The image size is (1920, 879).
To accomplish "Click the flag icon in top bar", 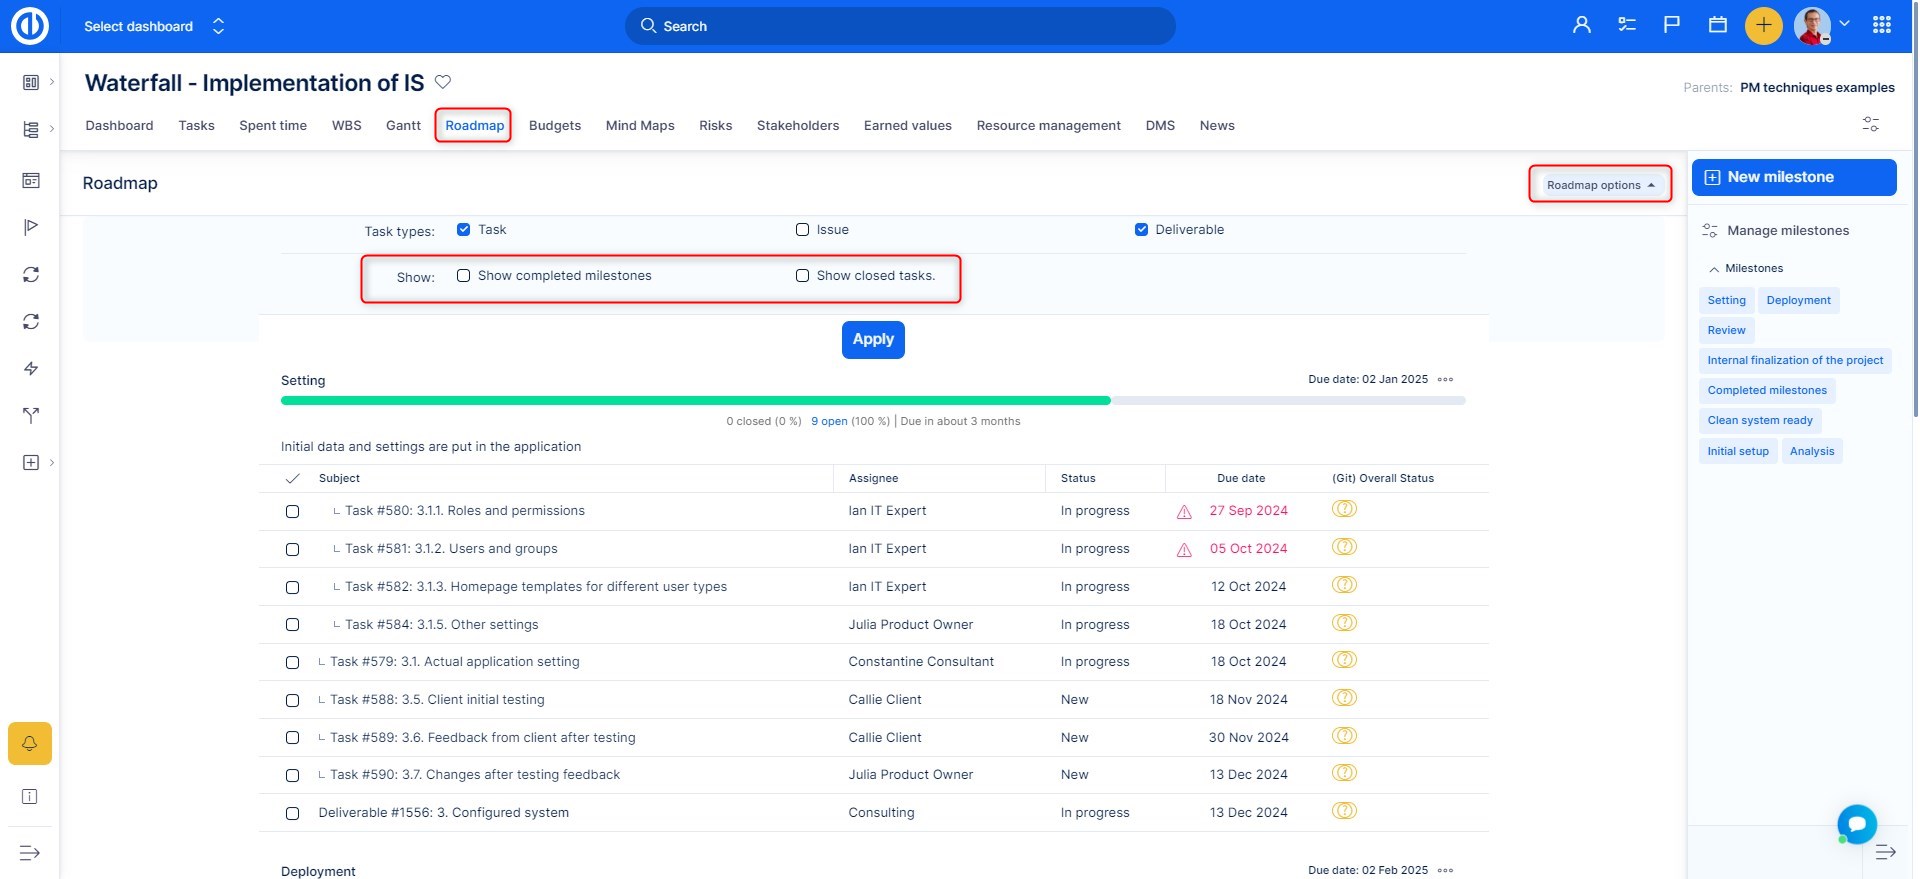I will 1671,25.
